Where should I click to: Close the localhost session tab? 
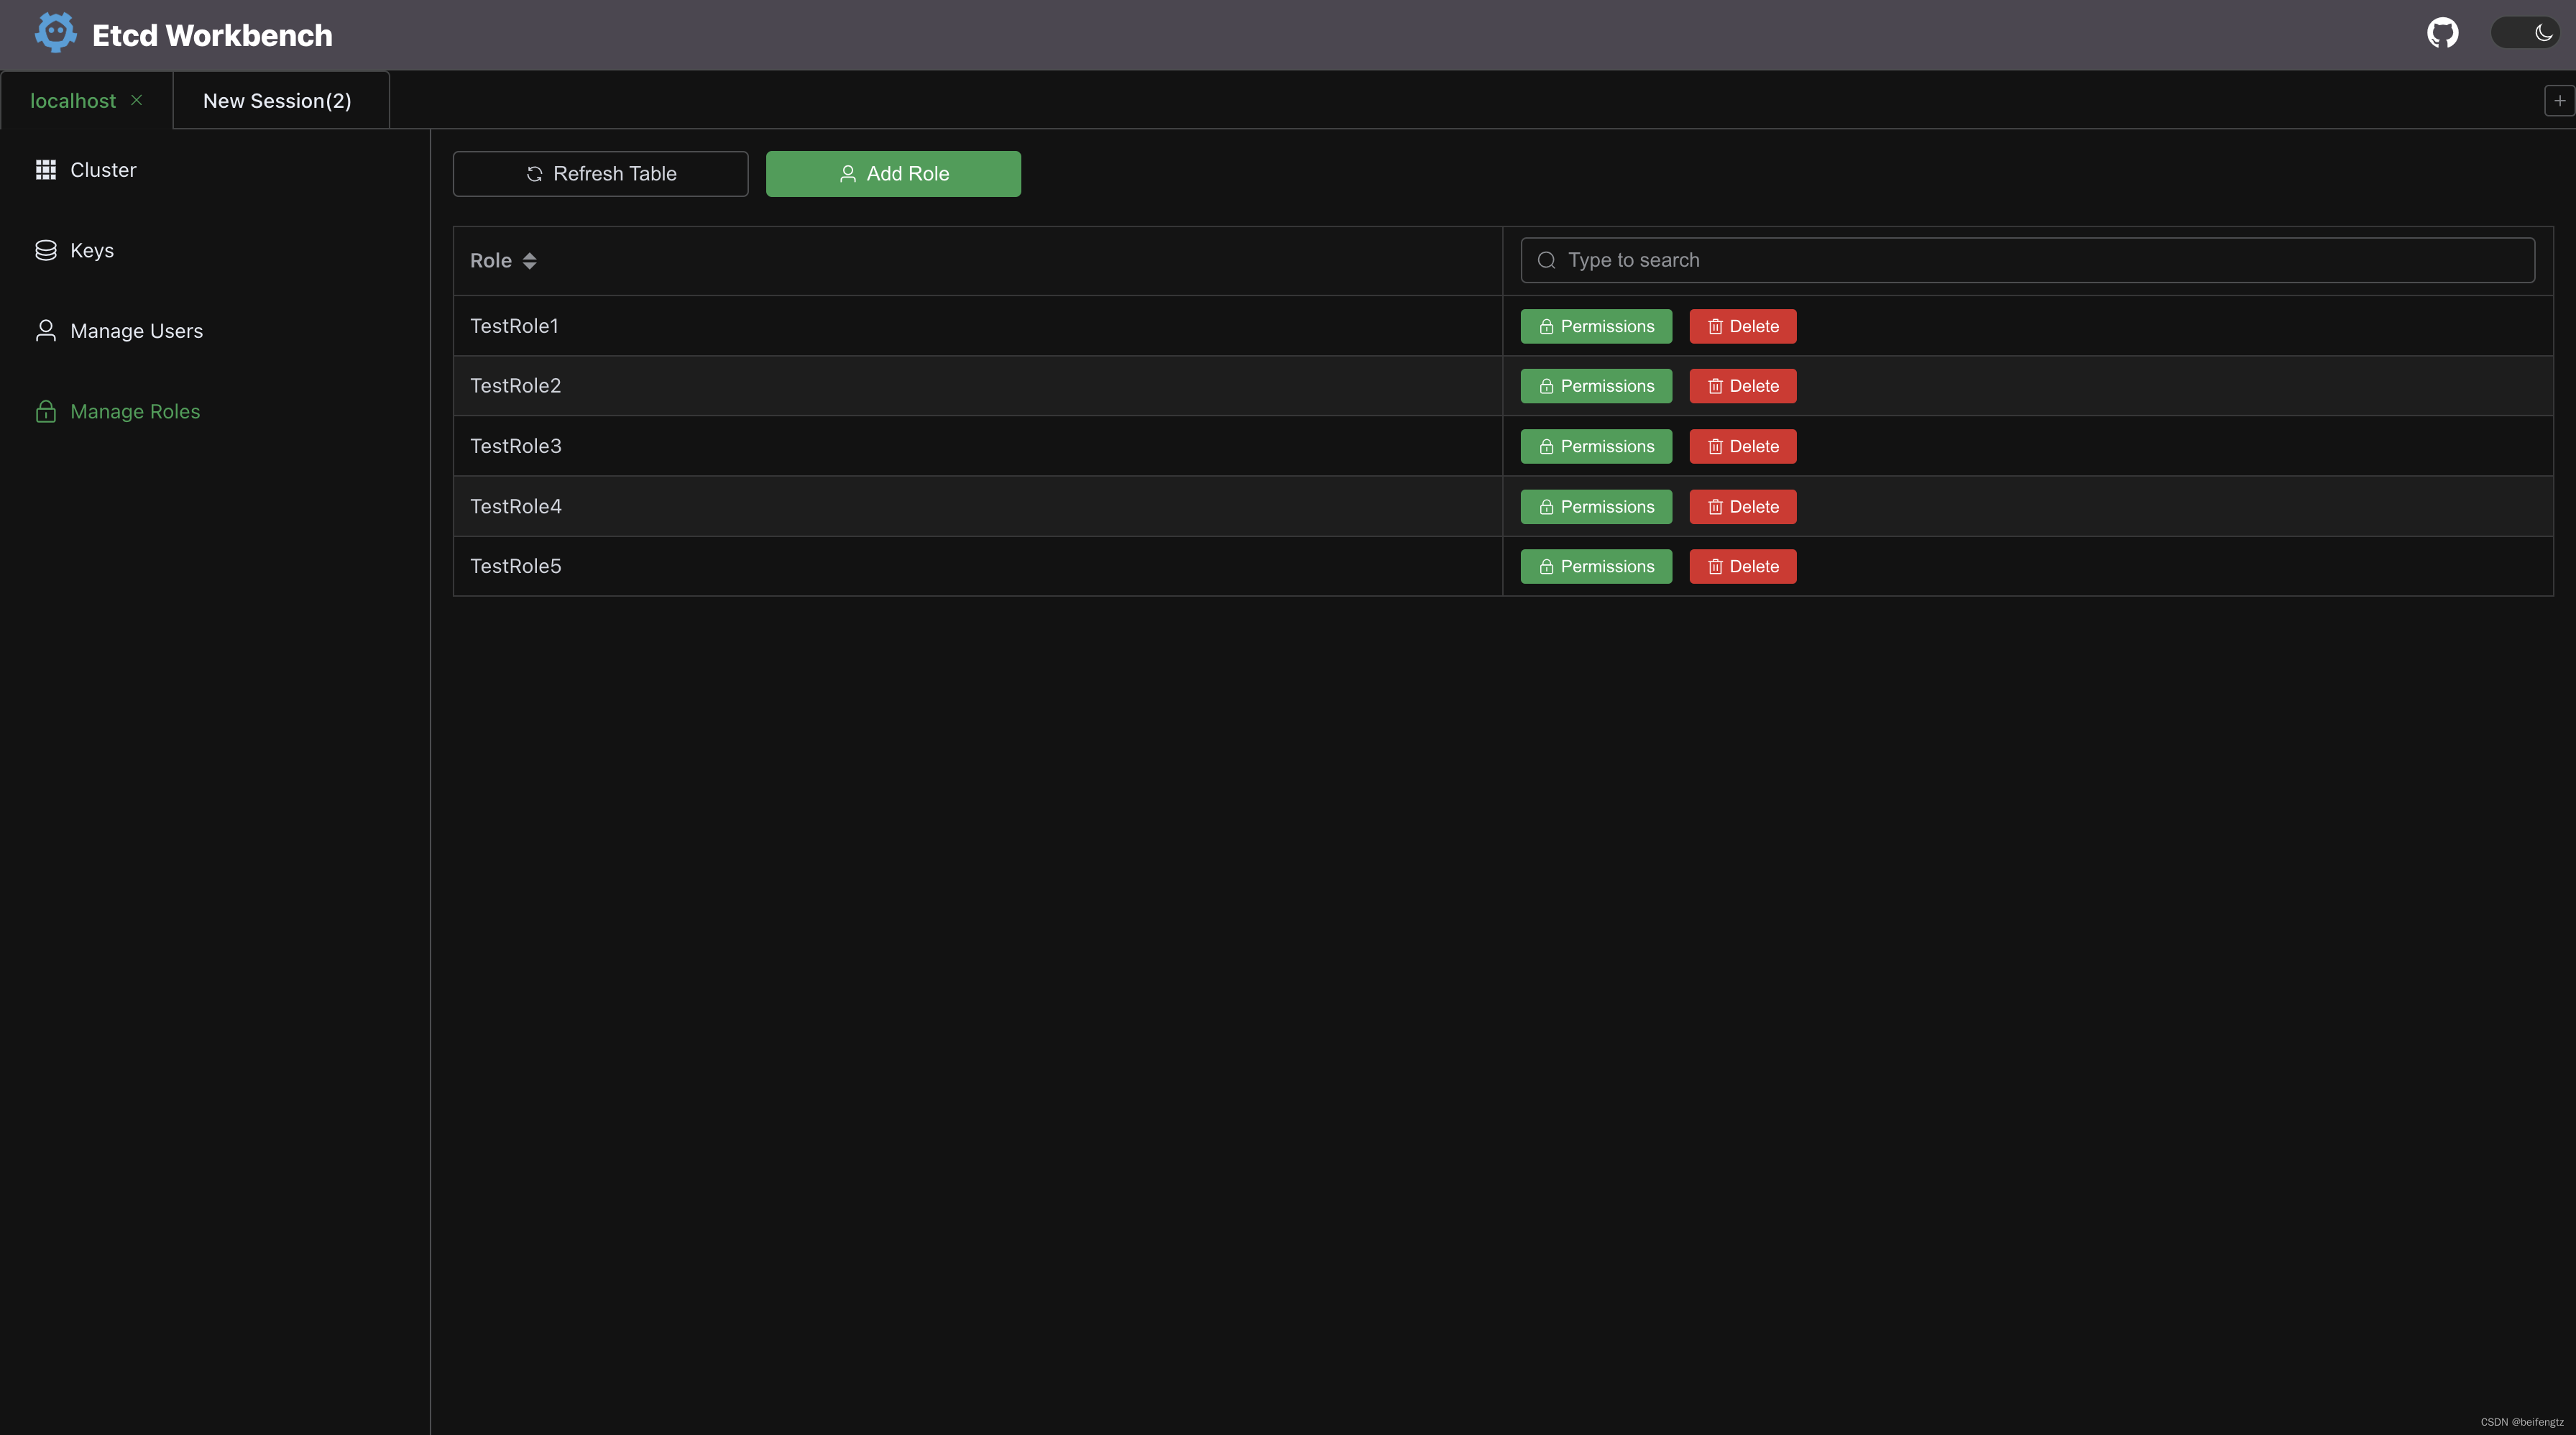[137, 100]
